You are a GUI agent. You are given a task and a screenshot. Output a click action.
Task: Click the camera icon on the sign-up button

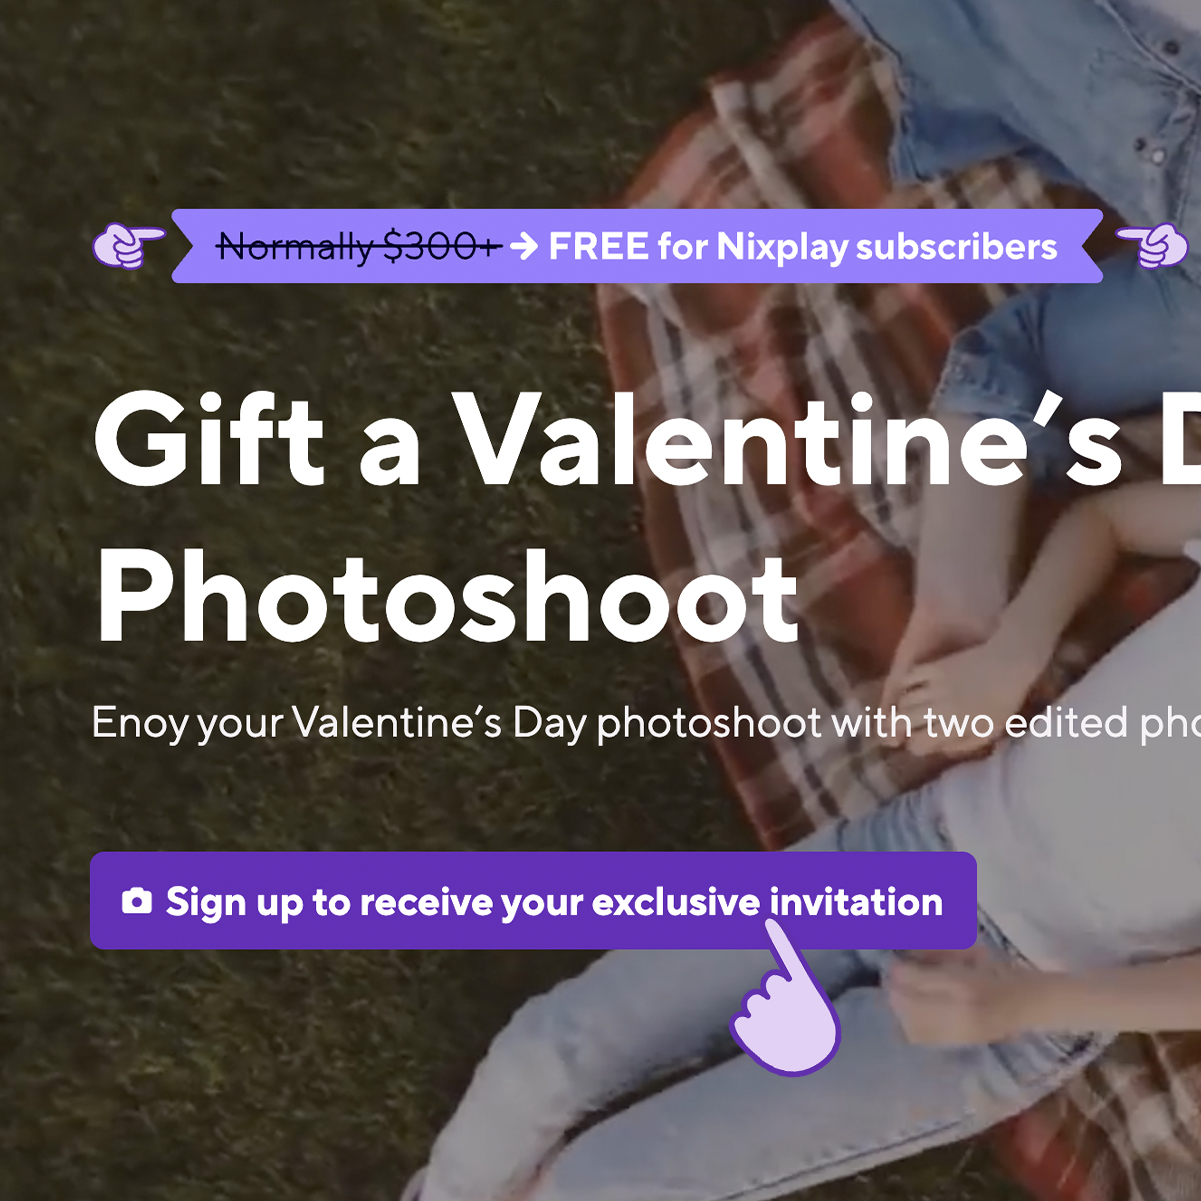tap(137, 901)
